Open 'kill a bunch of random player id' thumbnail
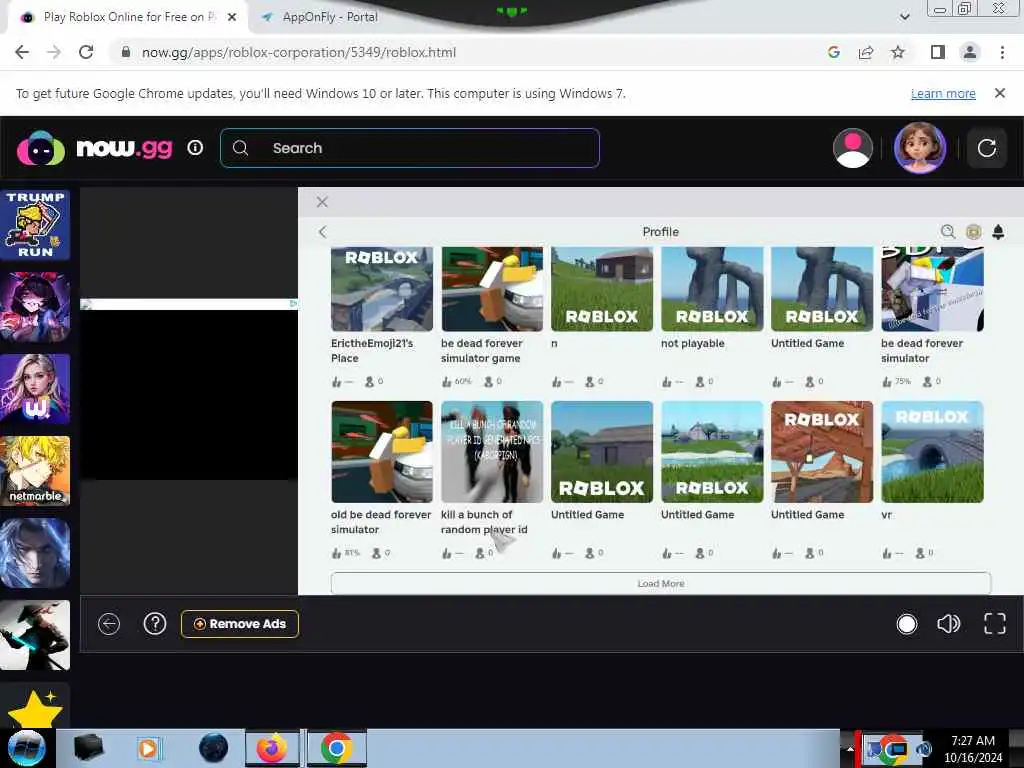This screenshot has height=768, width=1024. 492,452
